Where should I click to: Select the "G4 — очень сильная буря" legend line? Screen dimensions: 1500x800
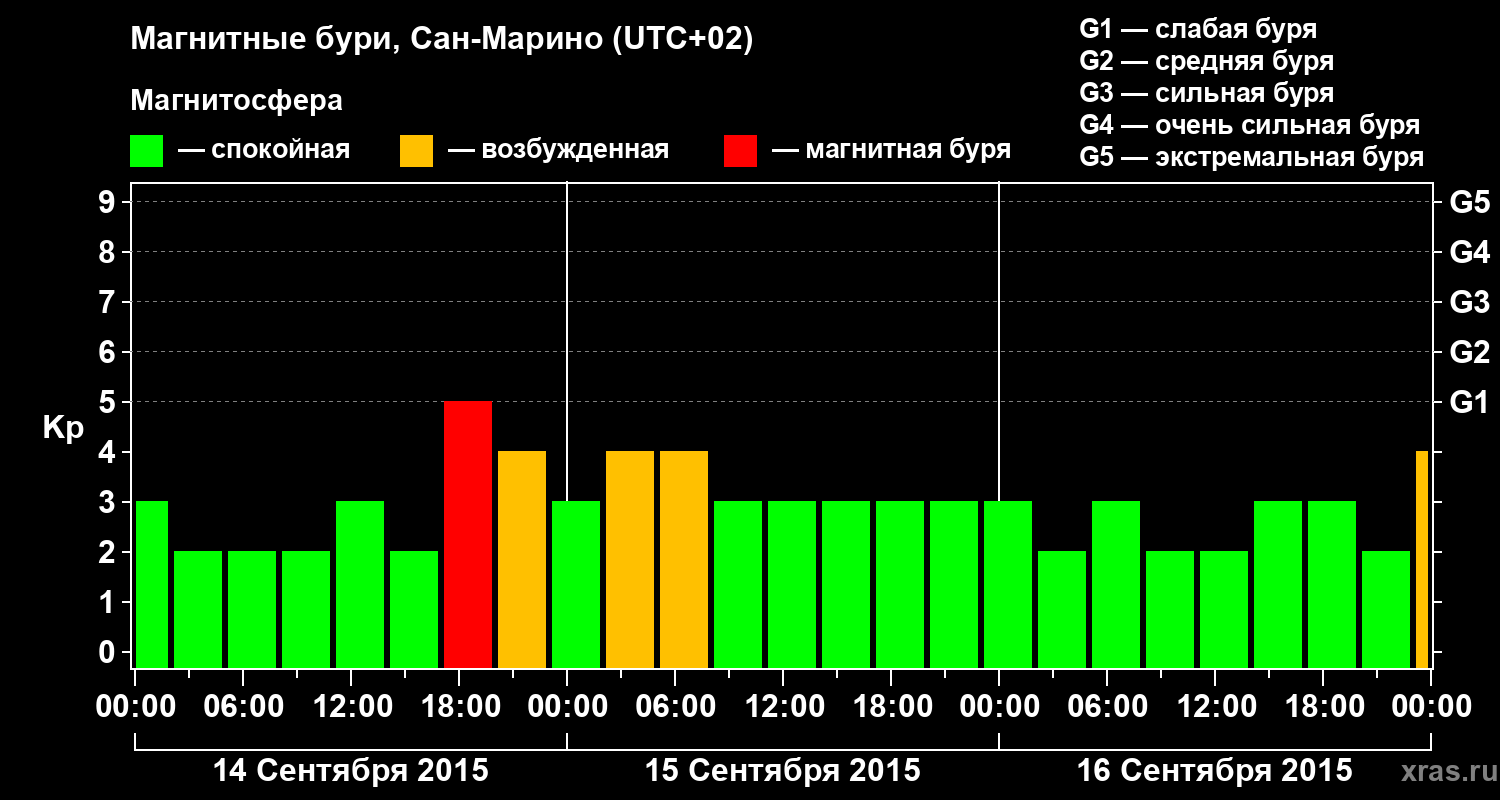click(x=1250, y=125)
